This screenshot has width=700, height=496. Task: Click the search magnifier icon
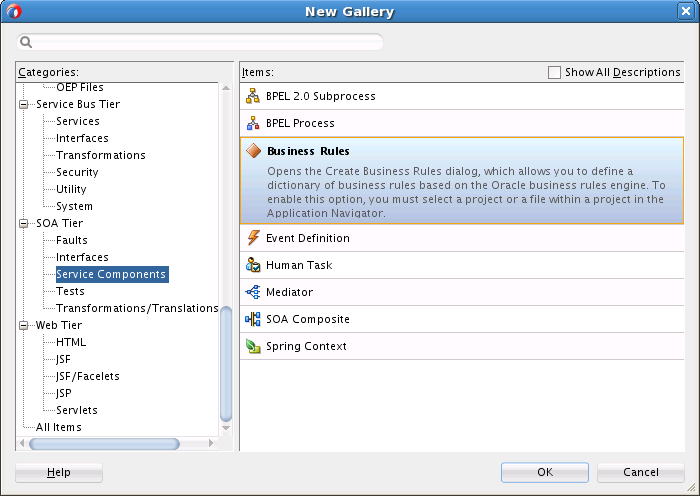pos(26,42)
